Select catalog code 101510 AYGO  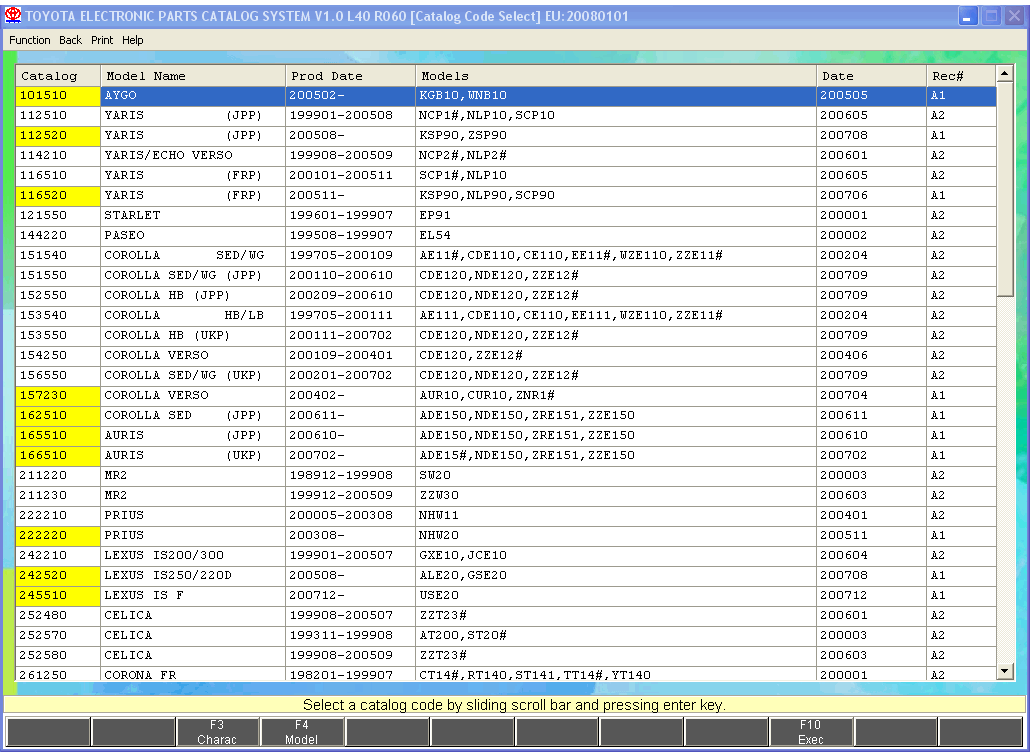point(506,95)
